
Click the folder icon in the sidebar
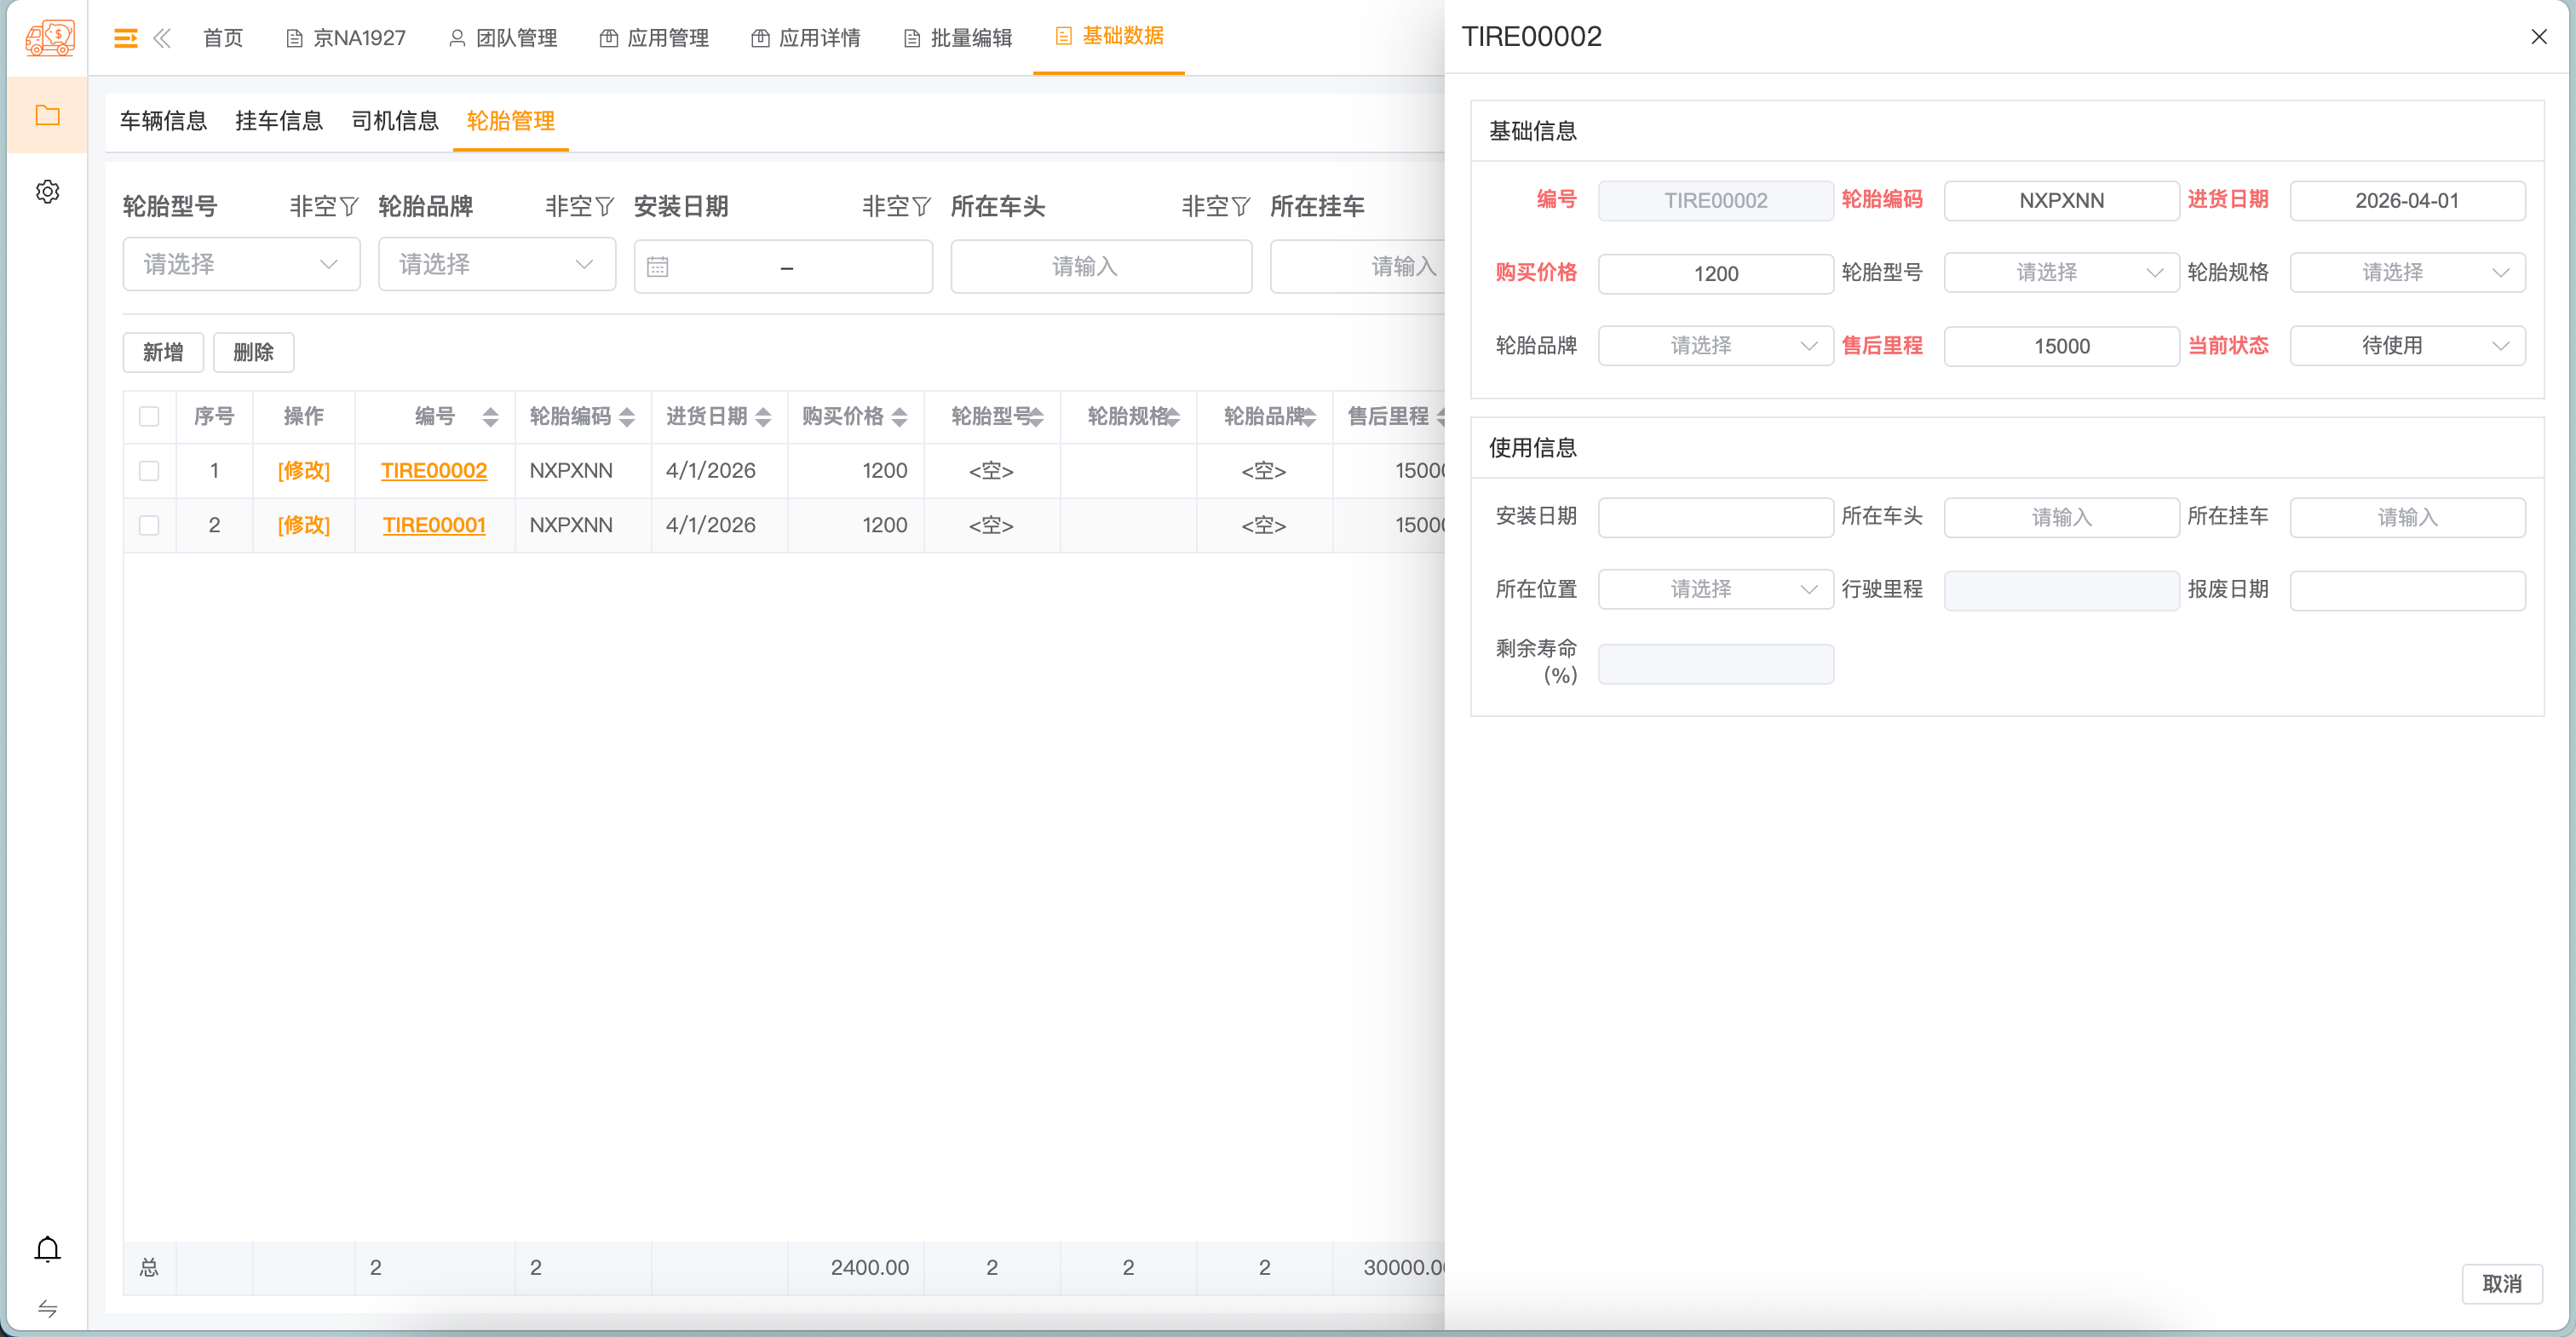46,114
